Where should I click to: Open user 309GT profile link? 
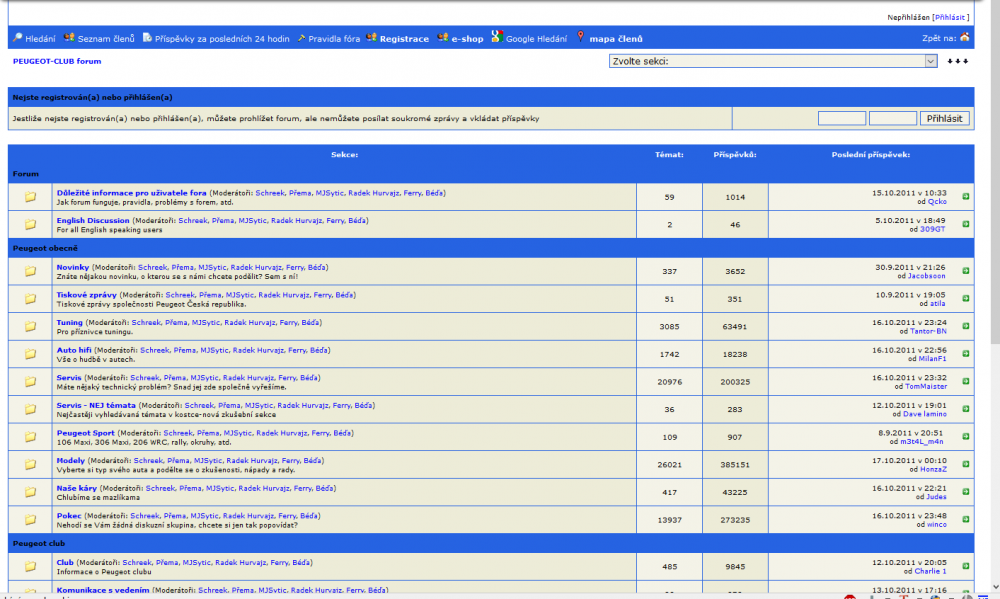click(x=933, y=229)
